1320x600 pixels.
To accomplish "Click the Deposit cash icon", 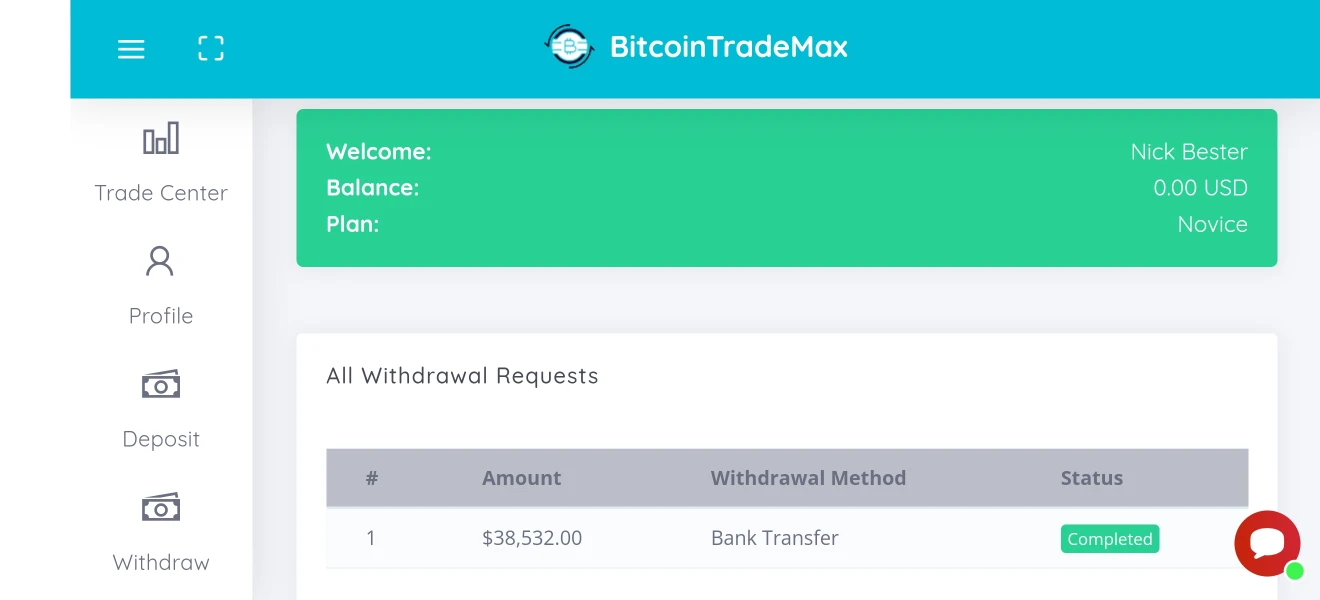I will [x=161, y=384].
